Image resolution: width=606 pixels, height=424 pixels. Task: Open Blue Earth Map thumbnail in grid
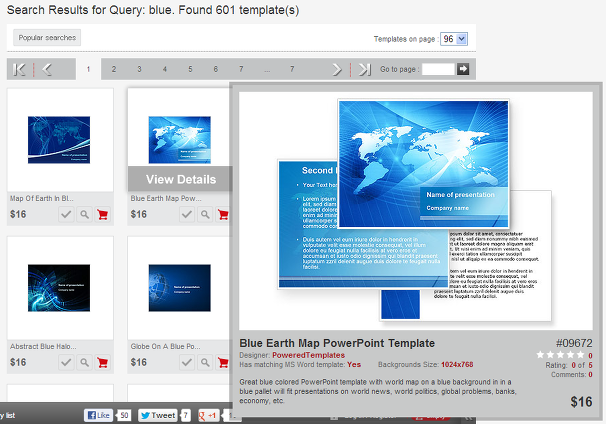pos(180,140)
